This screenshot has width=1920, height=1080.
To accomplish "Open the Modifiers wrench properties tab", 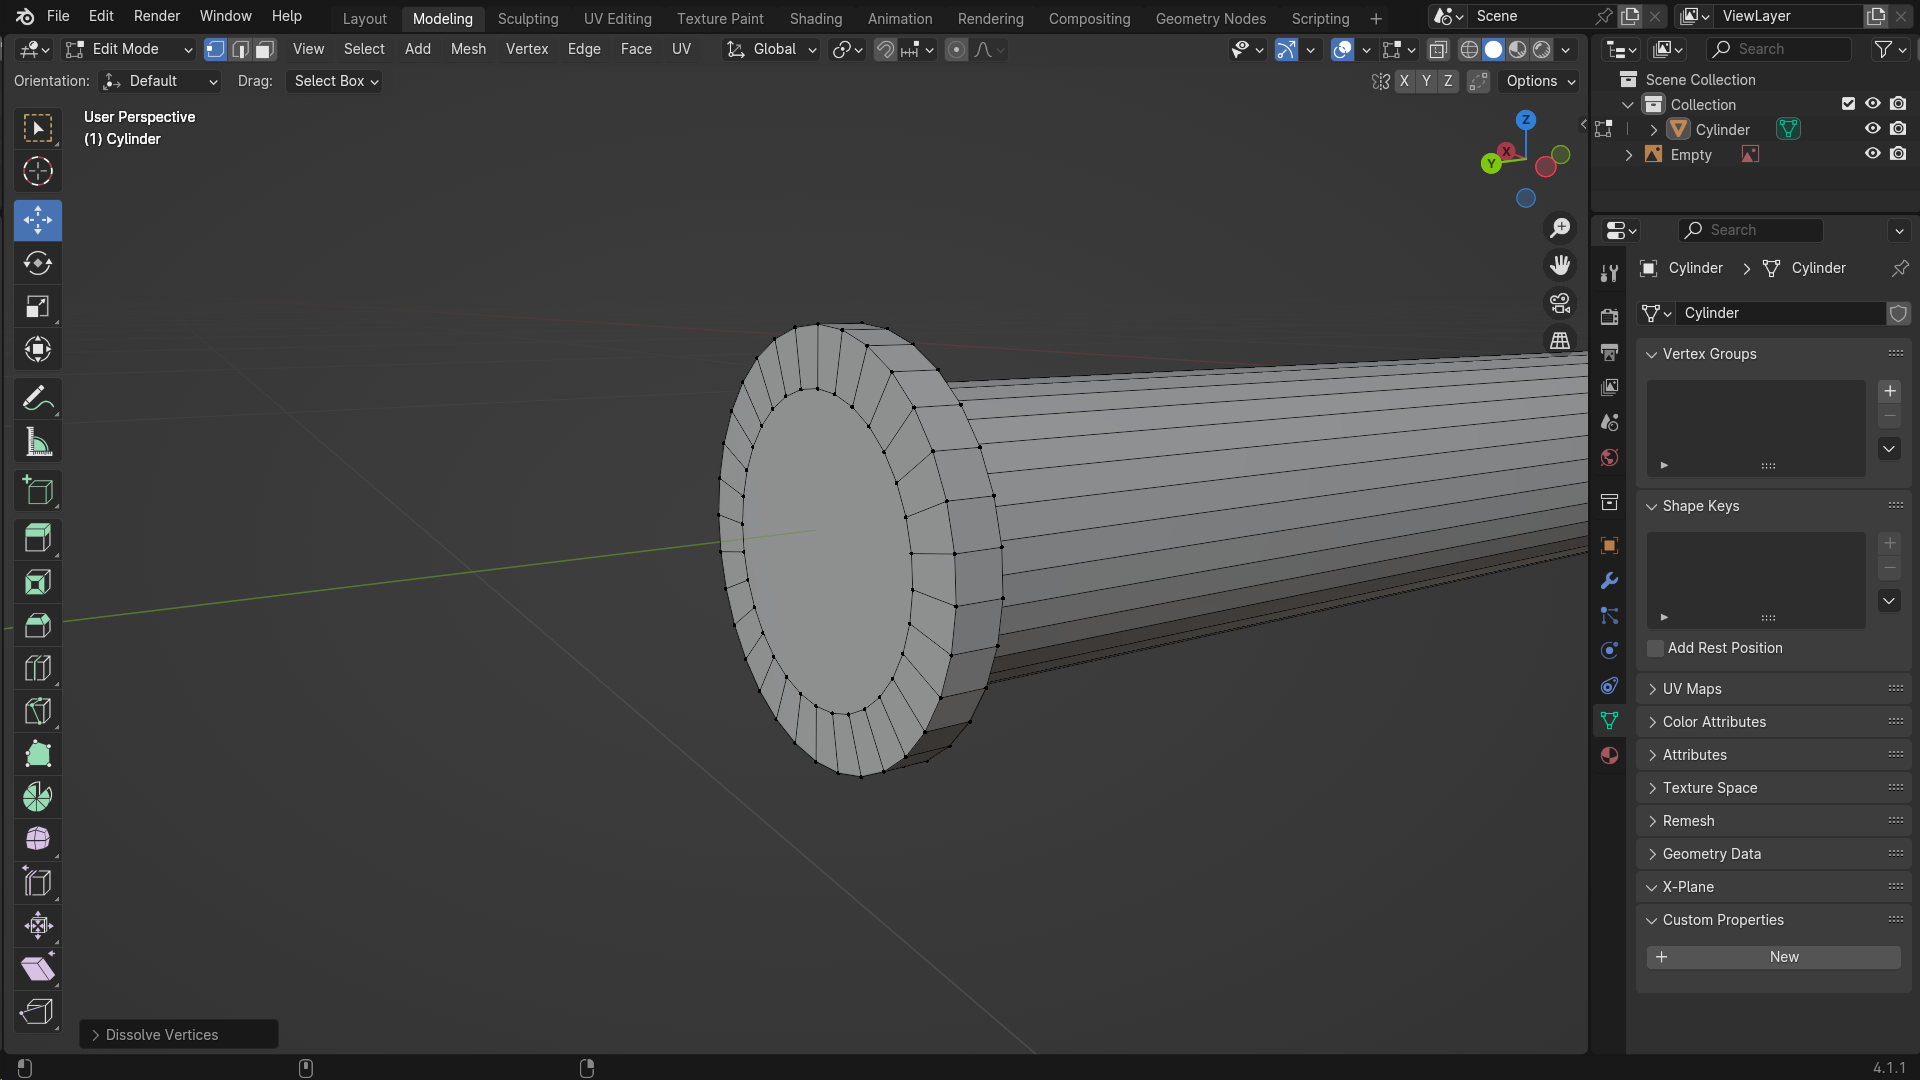I will click(1609, 581).
